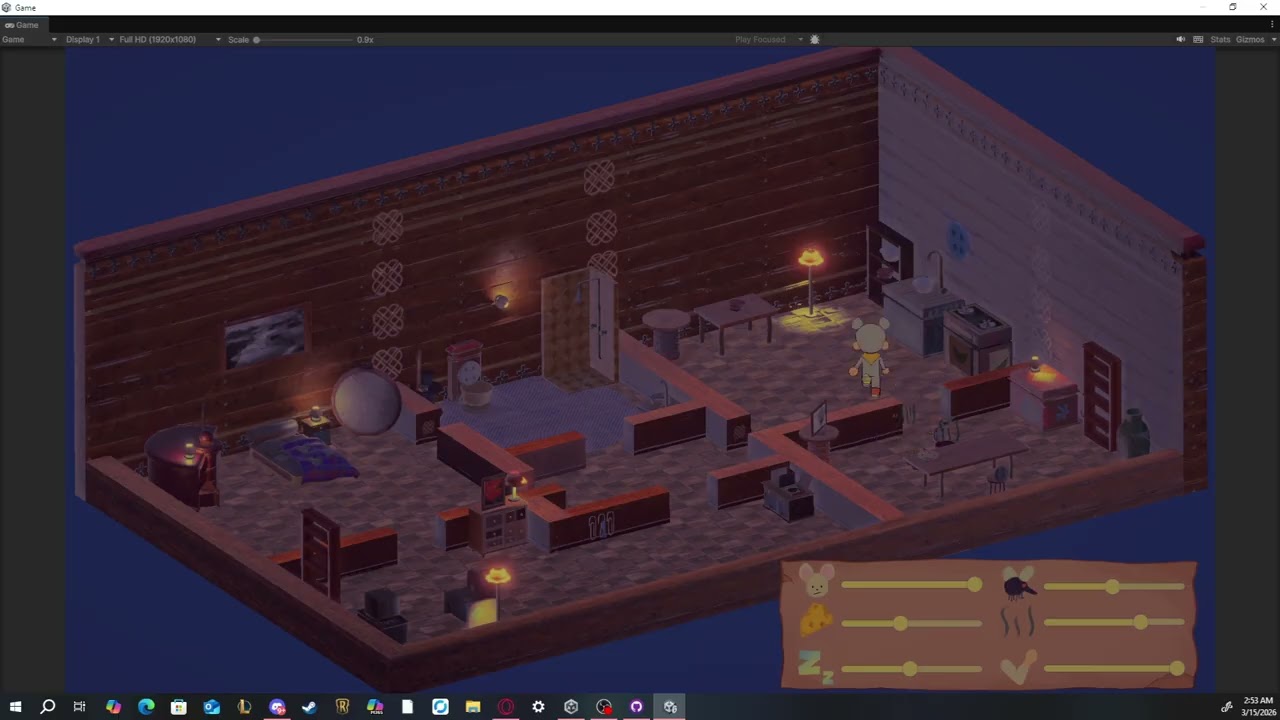Click the smell lines slider handle
The image size is (1280, 720).
1141,622
